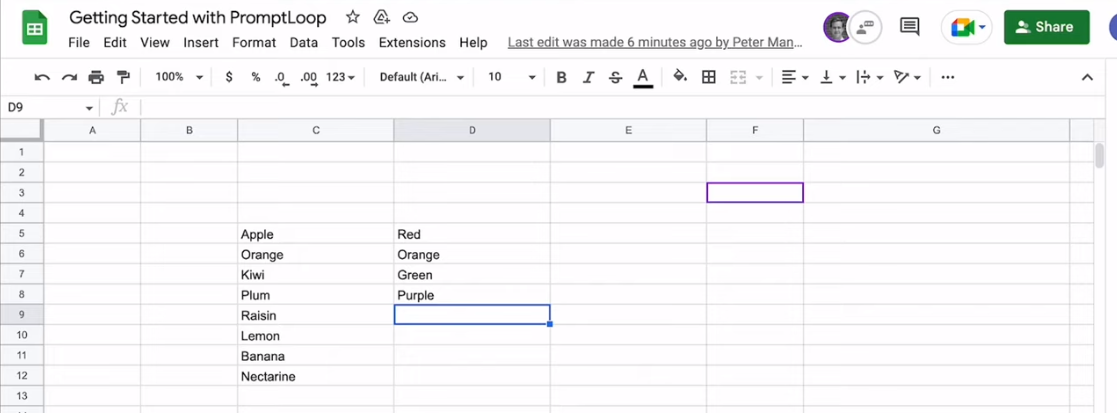
Task: Toggle strikethrough formatting
Action: point(615,77)
